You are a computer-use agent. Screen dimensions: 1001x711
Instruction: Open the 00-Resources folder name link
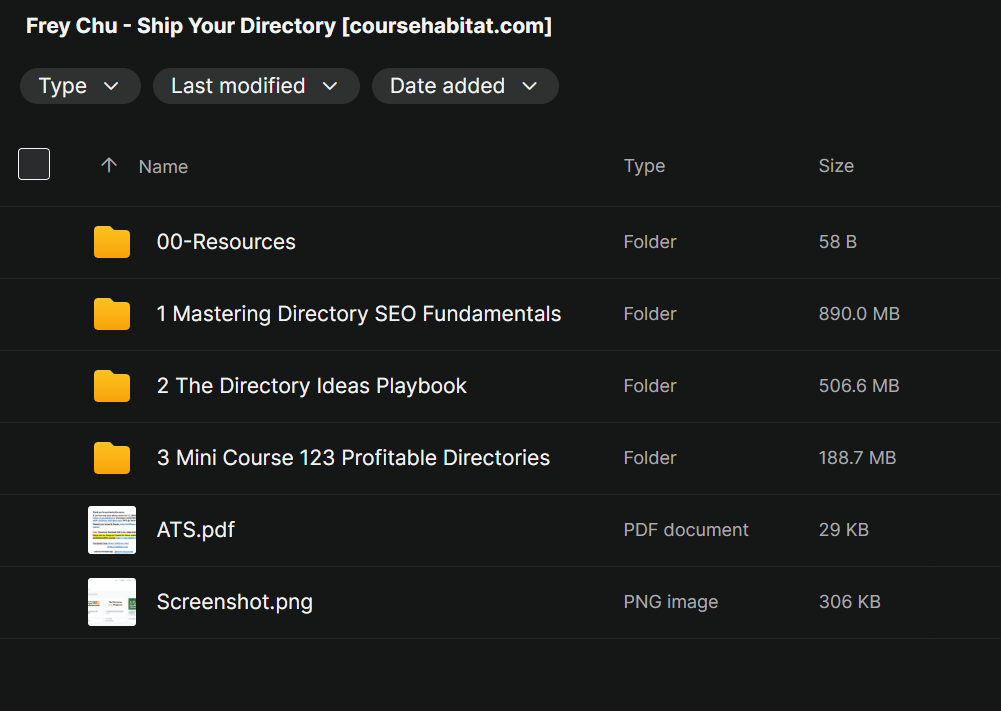(226, 242)
